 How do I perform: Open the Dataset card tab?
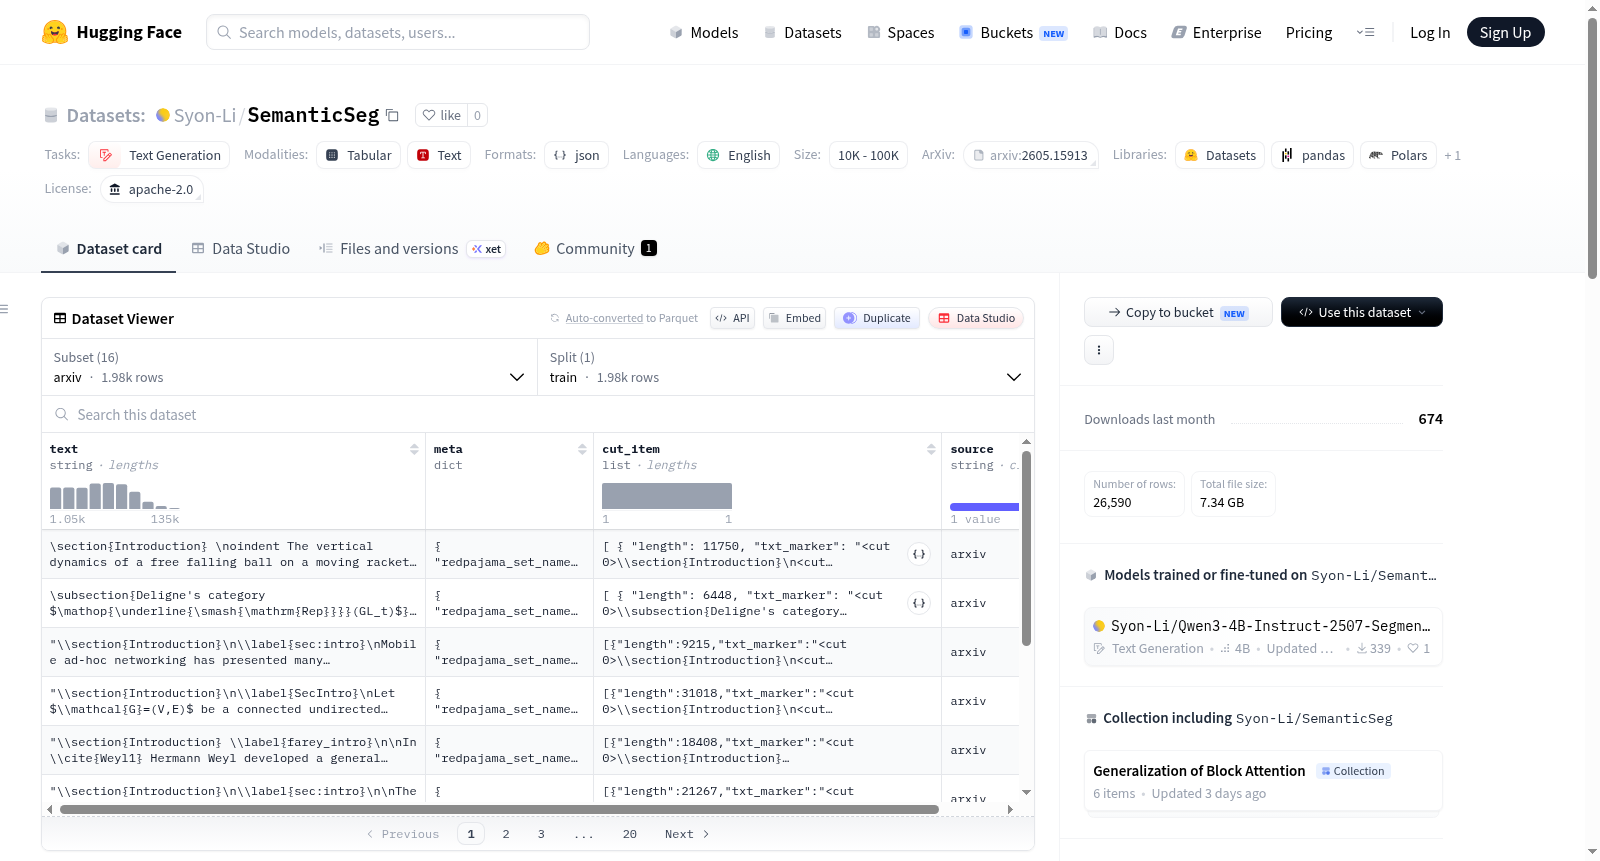click(x=109, y=249)
